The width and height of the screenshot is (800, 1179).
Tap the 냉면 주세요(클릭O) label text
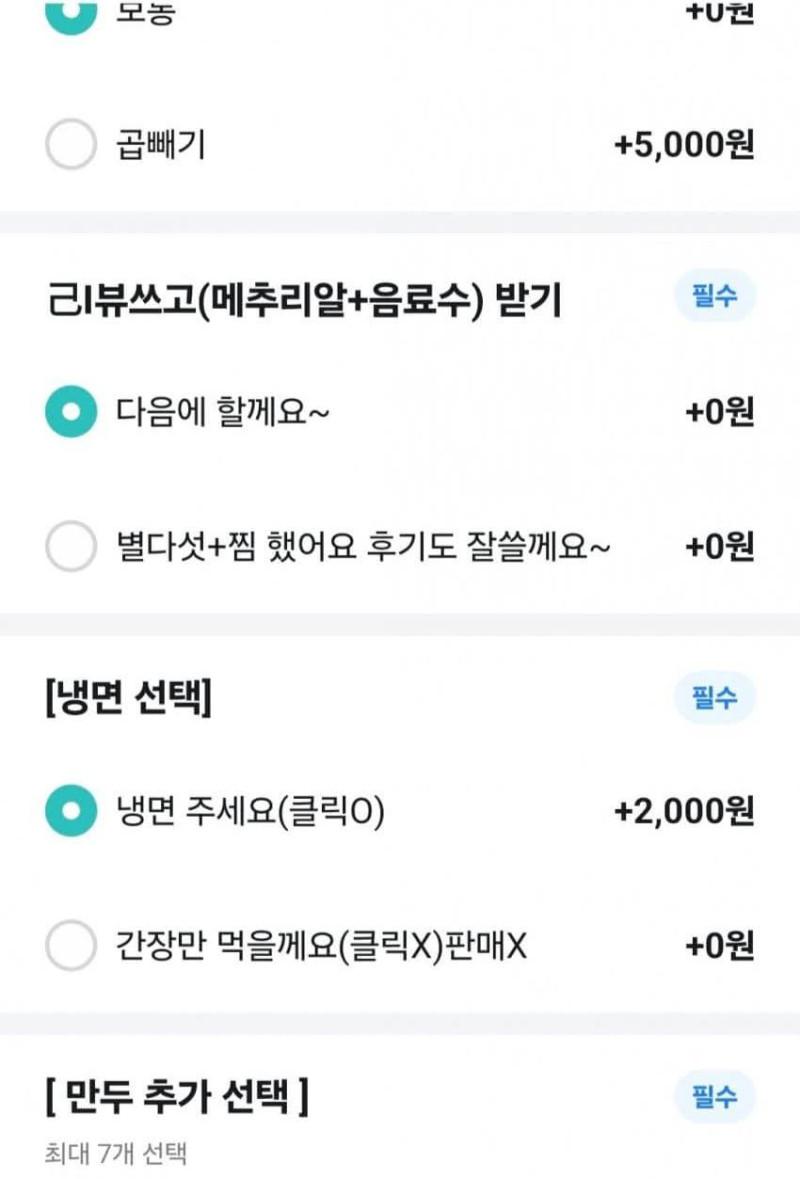click(251, 813)
